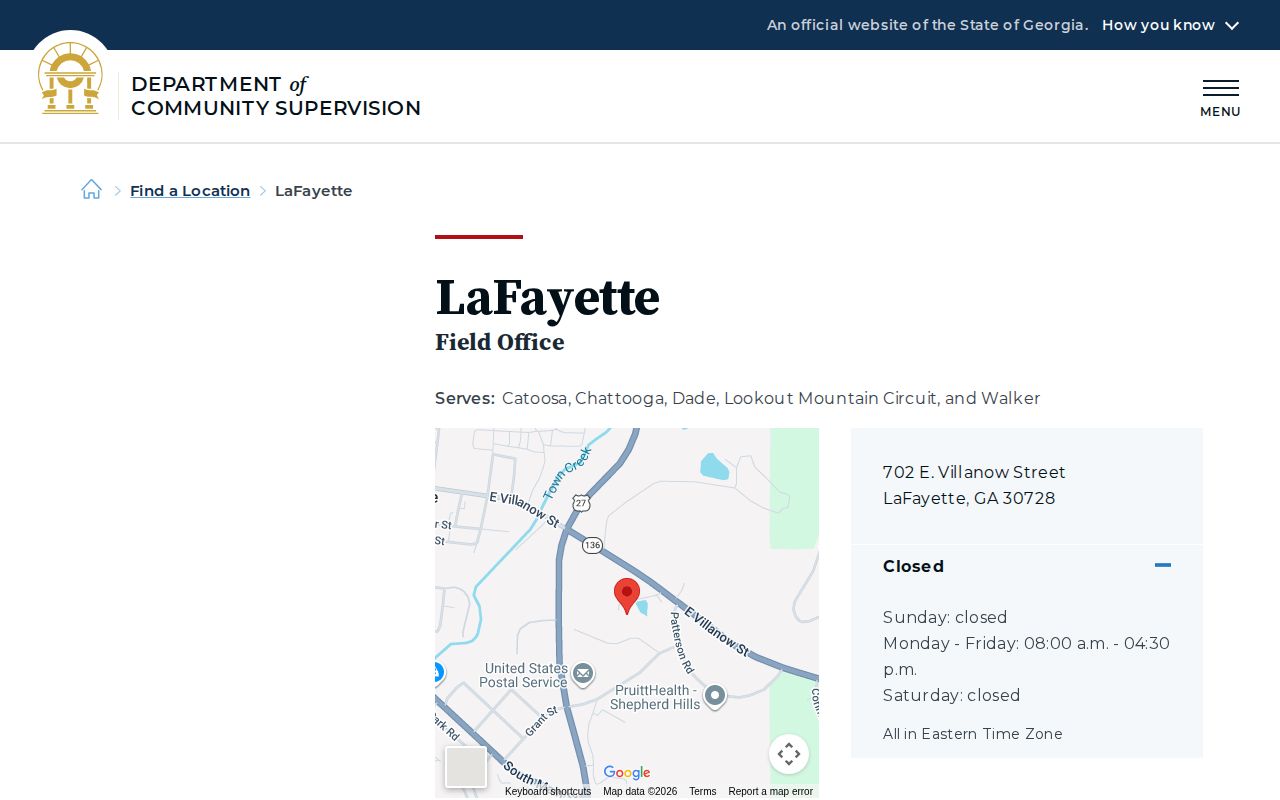
Task: Open map Keyboard shortcuts
Action: pyautogui.click(x=548, y=791)
